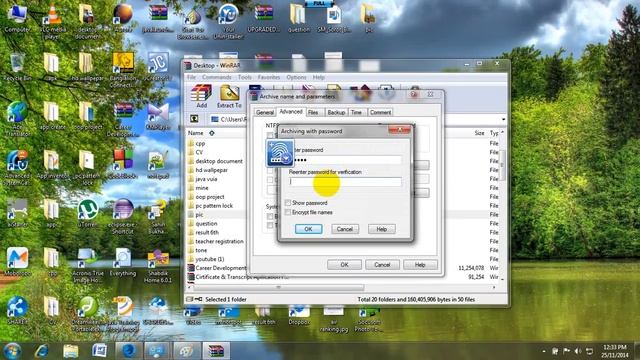Click the Reenter password for verification field

pos(345,181)
